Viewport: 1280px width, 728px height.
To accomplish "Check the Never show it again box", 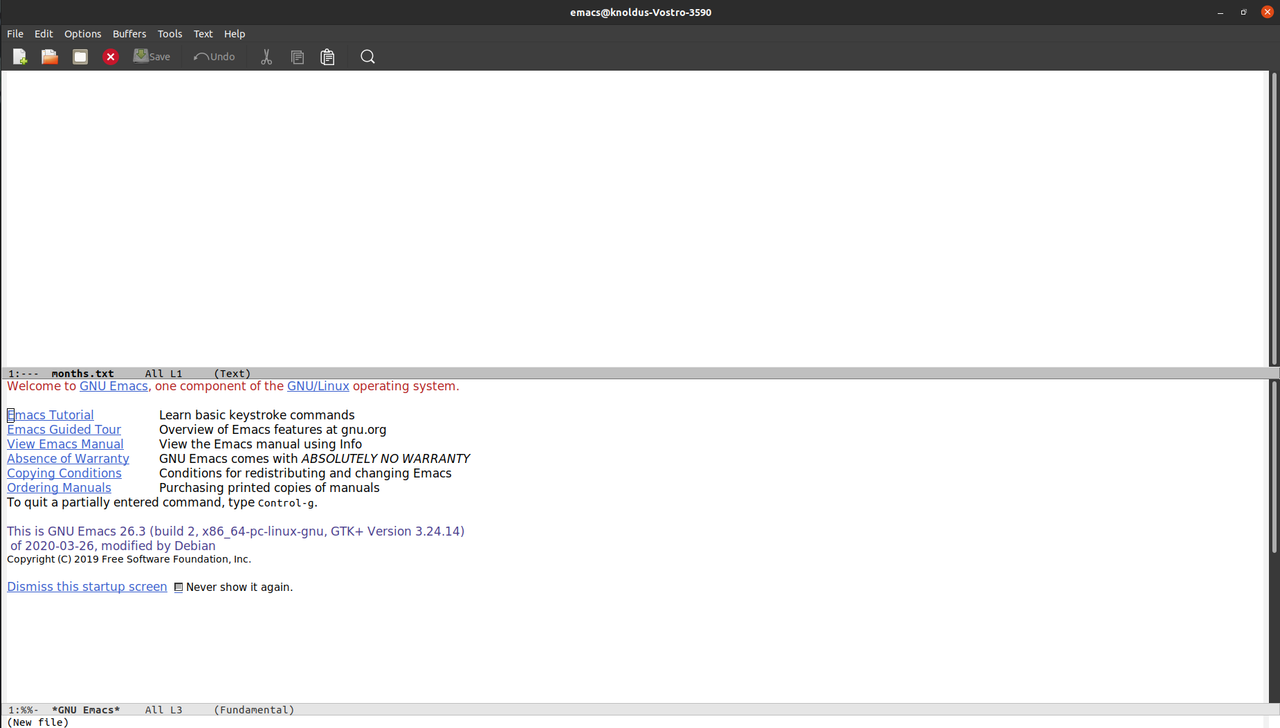I will (x=179, y=588).
